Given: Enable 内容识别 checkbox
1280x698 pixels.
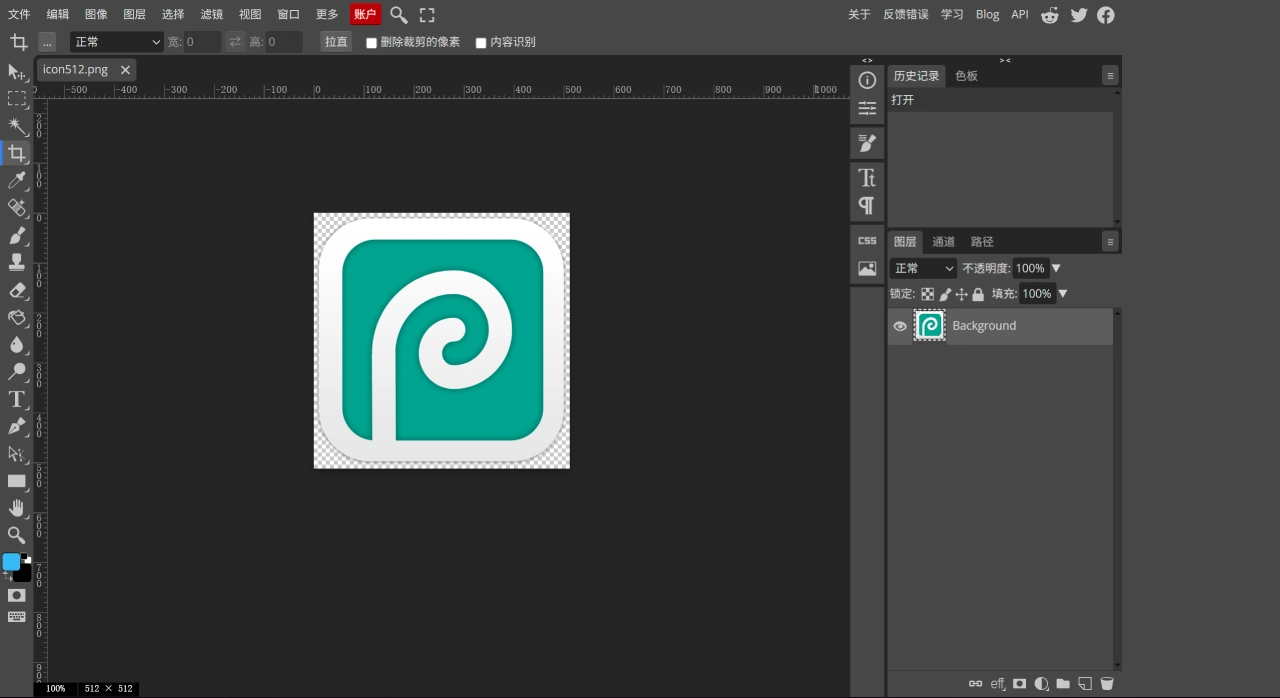Looking at the screenshot, I should click(481, 43).
